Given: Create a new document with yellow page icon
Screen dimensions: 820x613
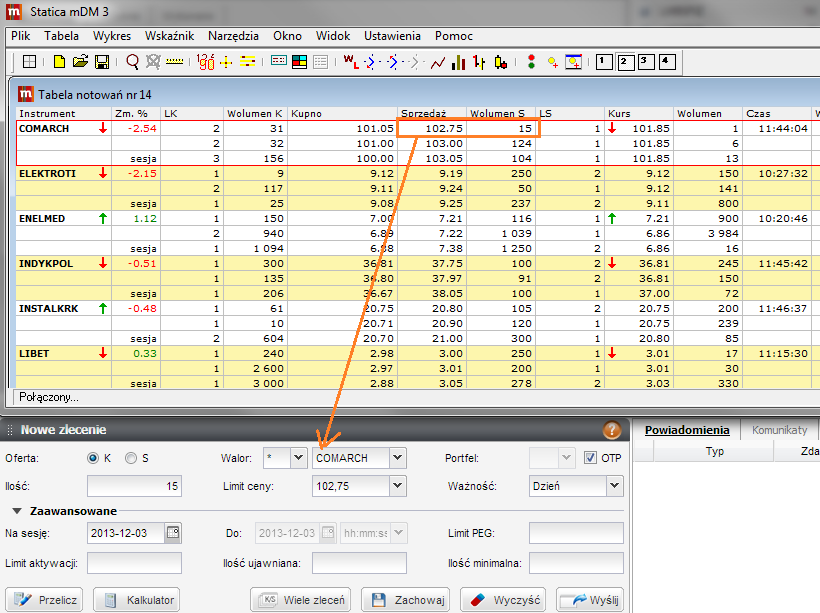Looking at the screenshot, I should 59,62.
